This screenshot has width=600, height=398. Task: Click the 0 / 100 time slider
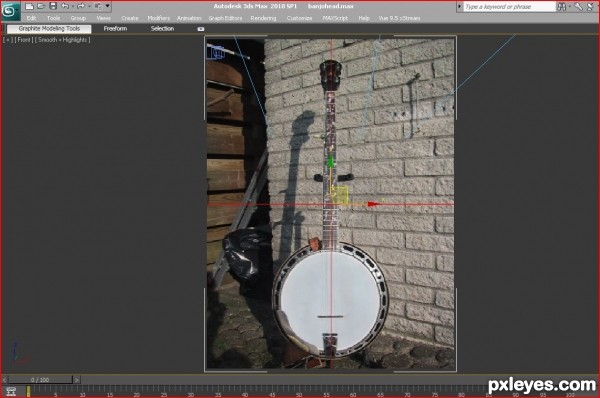point(40,380)
